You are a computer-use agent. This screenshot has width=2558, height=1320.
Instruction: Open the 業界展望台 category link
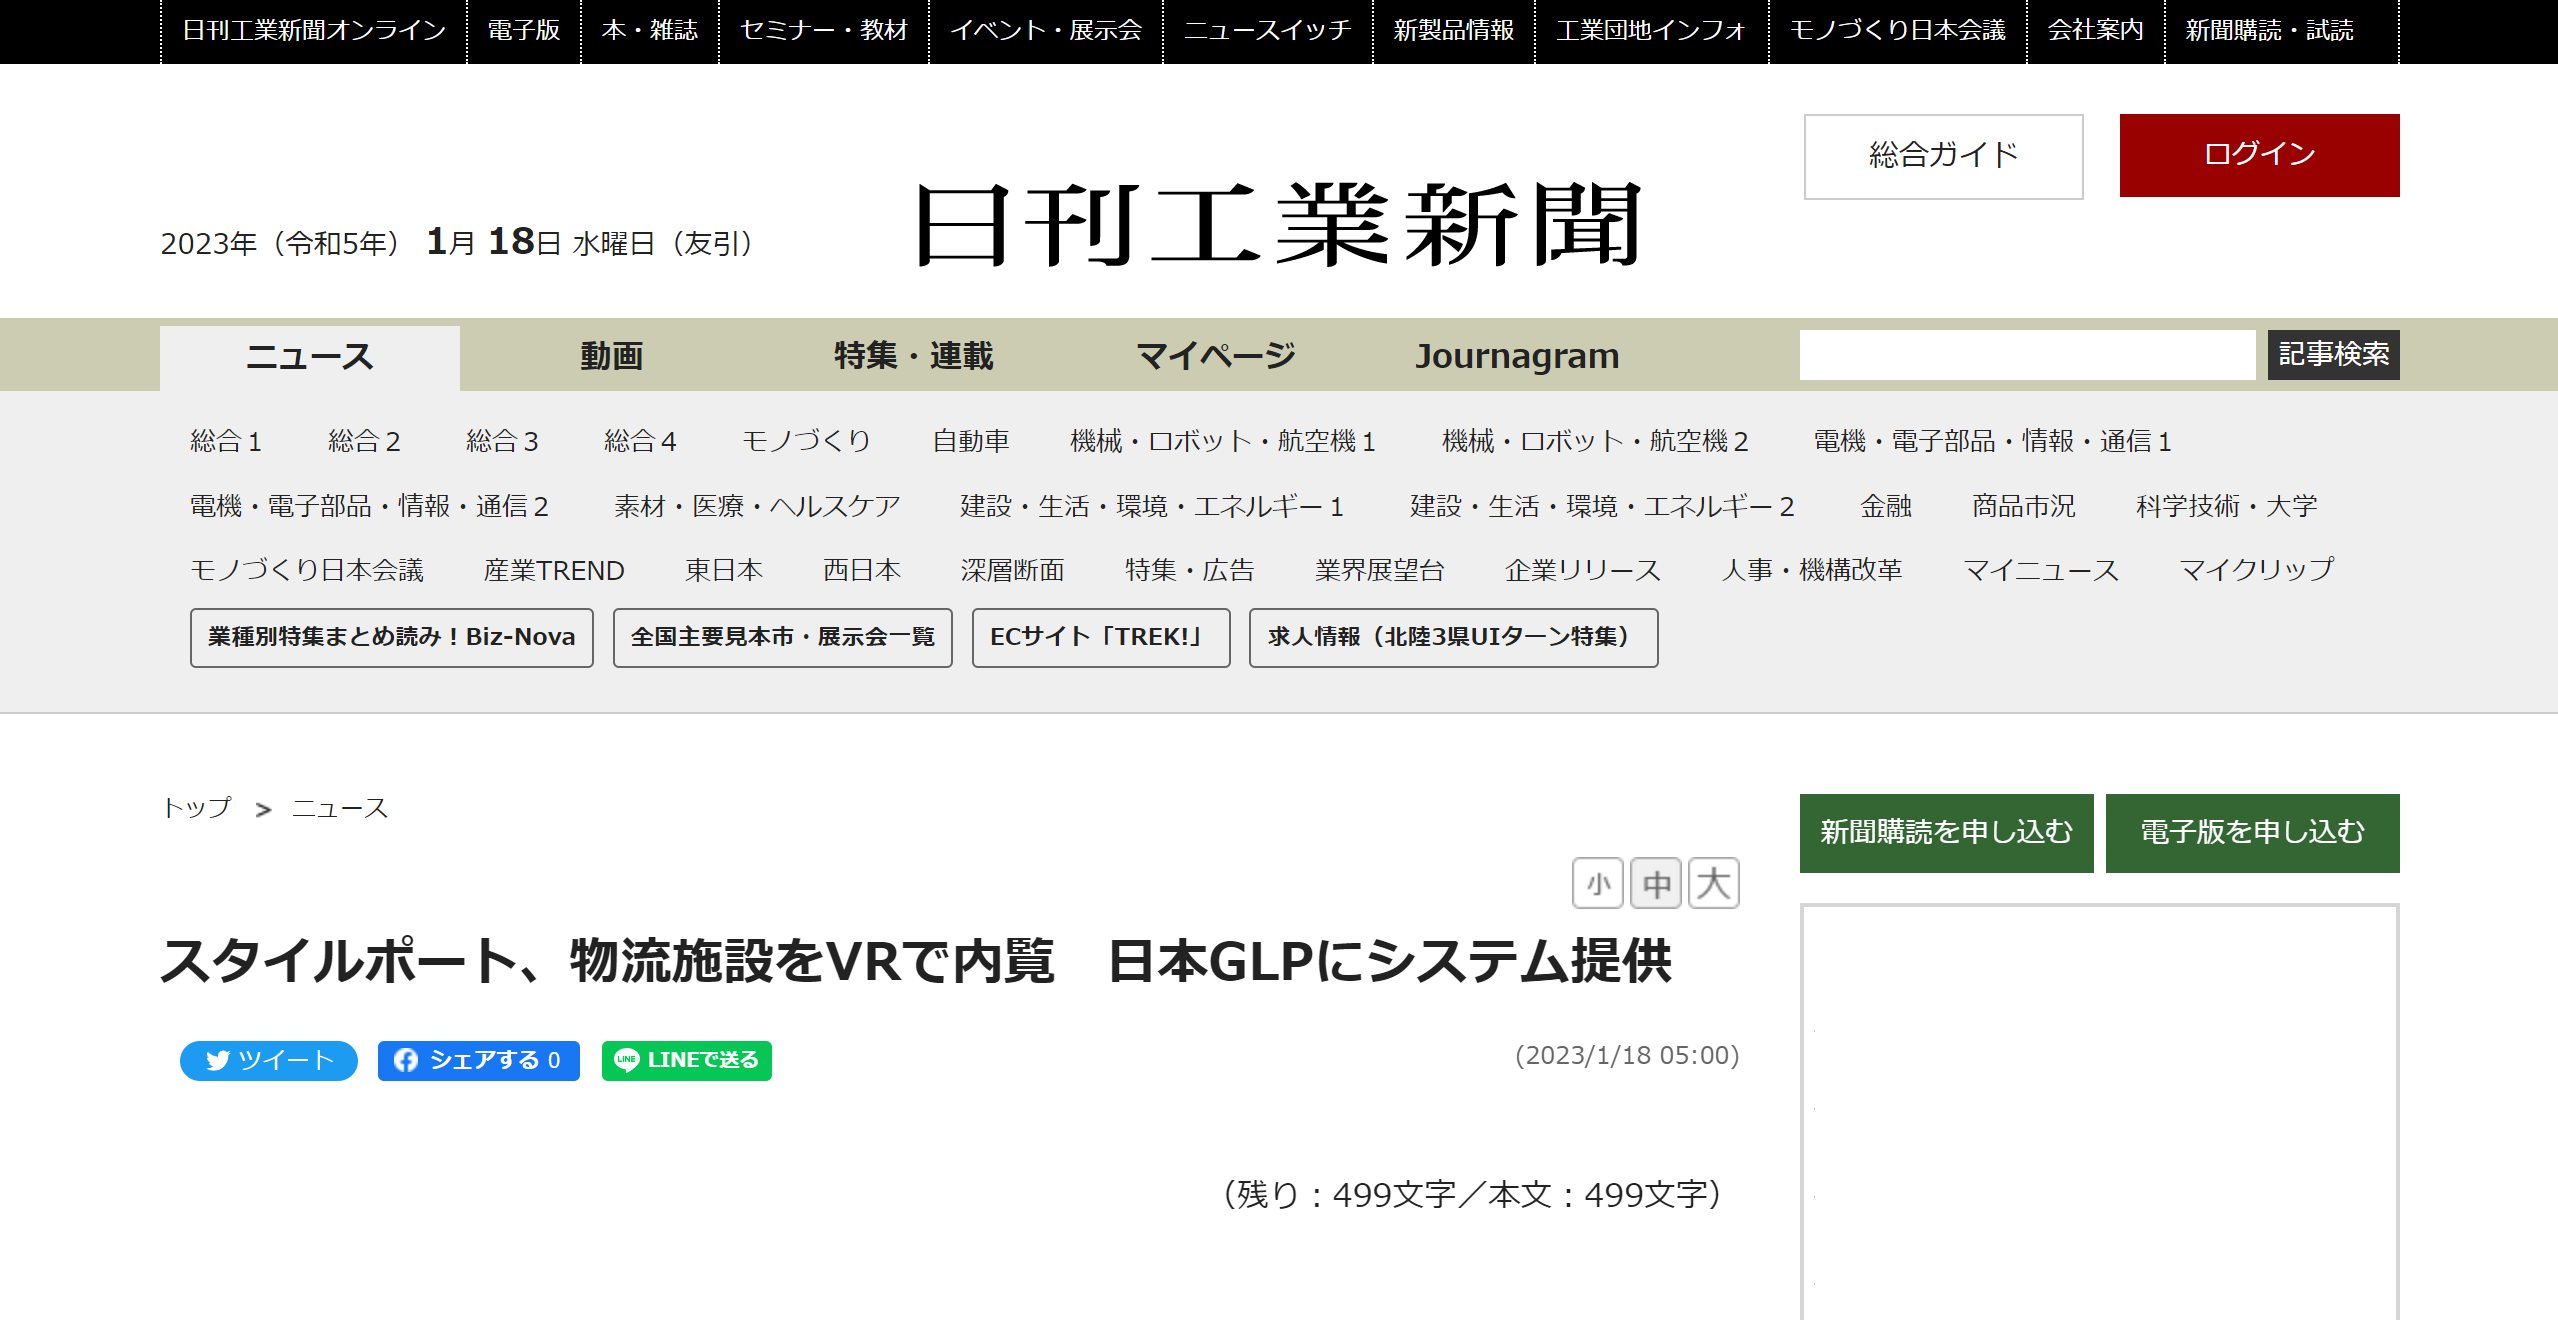click(1380, 570)
